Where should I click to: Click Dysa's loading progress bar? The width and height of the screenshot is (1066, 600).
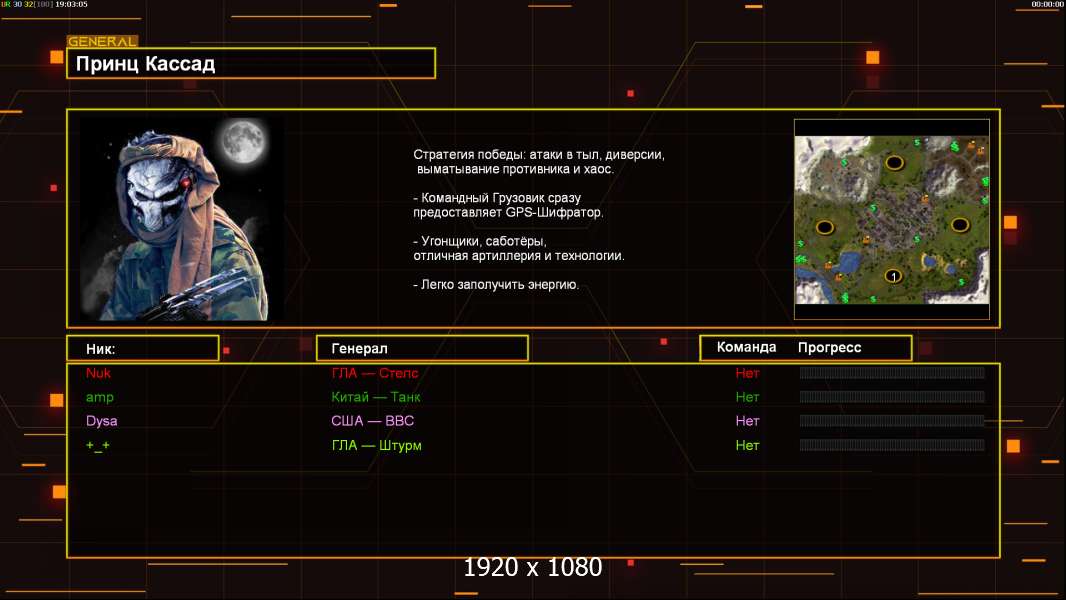pyautogui.click(x=892, y=421)
